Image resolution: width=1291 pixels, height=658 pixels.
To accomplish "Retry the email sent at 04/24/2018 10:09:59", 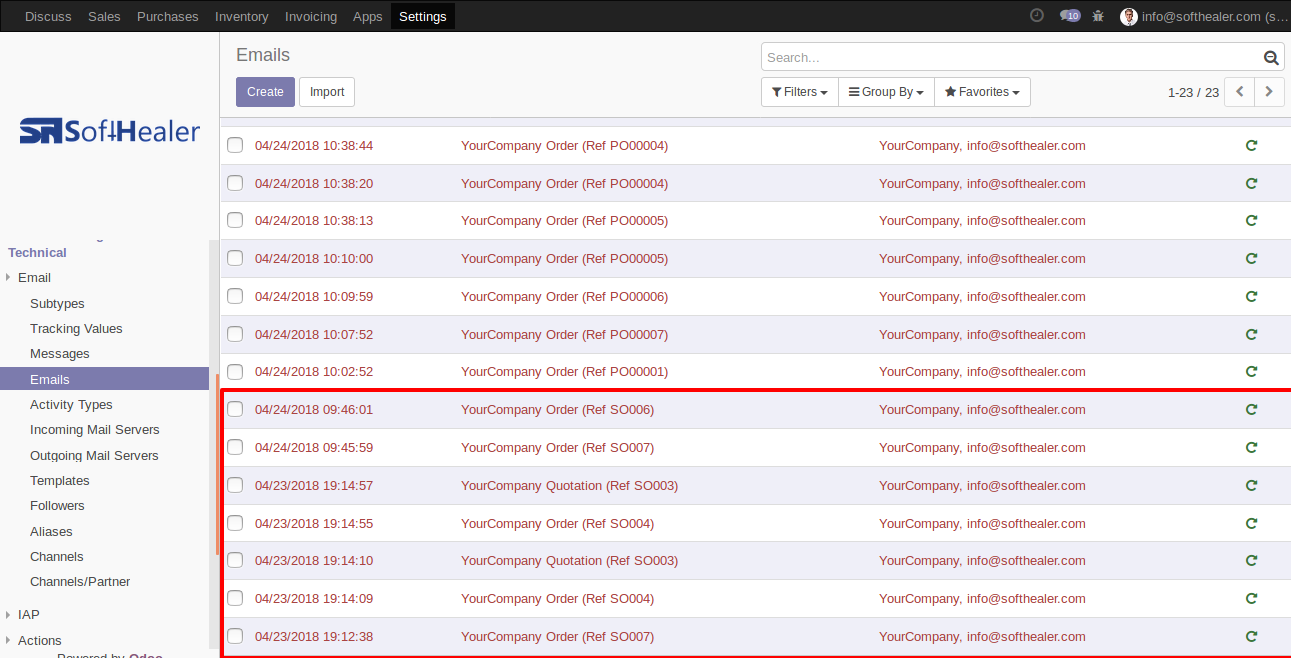I will click(1251, 297).
